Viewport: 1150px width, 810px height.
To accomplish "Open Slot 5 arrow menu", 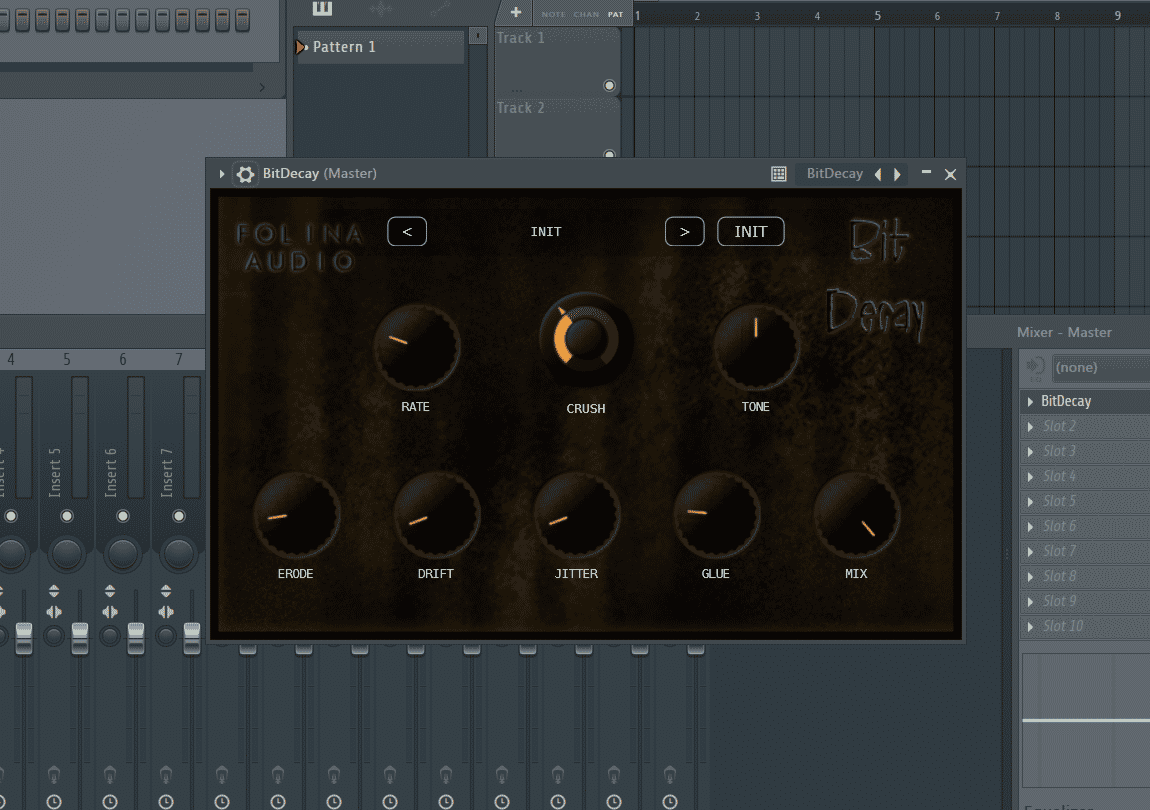I will (1030, 501).
